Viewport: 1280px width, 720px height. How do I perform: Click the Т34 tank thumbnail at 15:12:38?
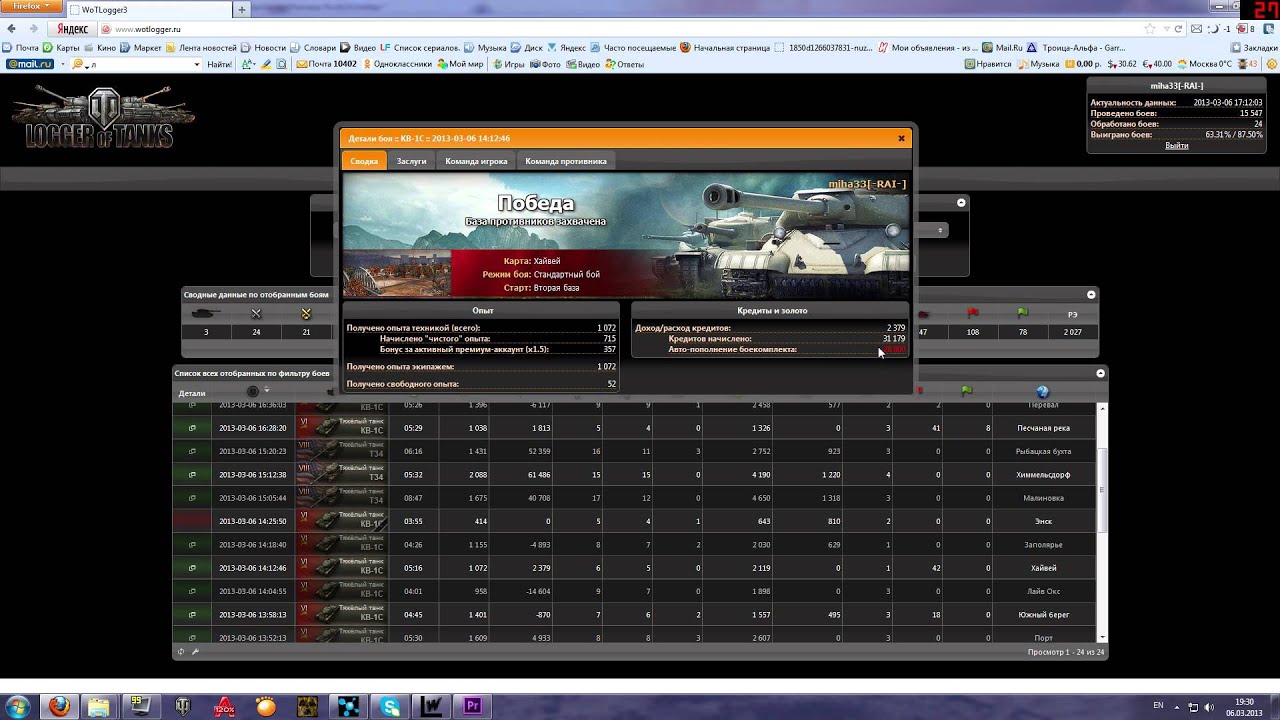coord(340,475)
